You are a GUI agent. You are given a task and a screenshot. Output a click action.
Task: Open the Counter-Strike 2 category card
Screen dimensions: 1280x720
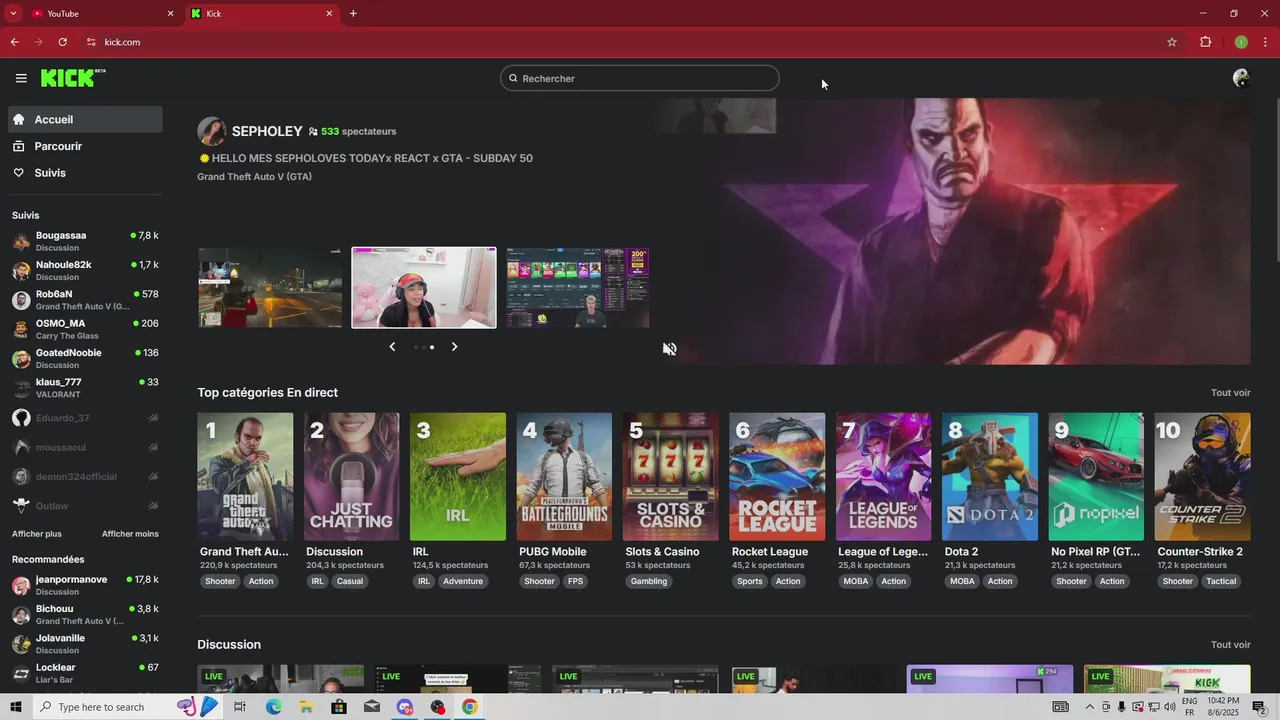pos(1202,477)
